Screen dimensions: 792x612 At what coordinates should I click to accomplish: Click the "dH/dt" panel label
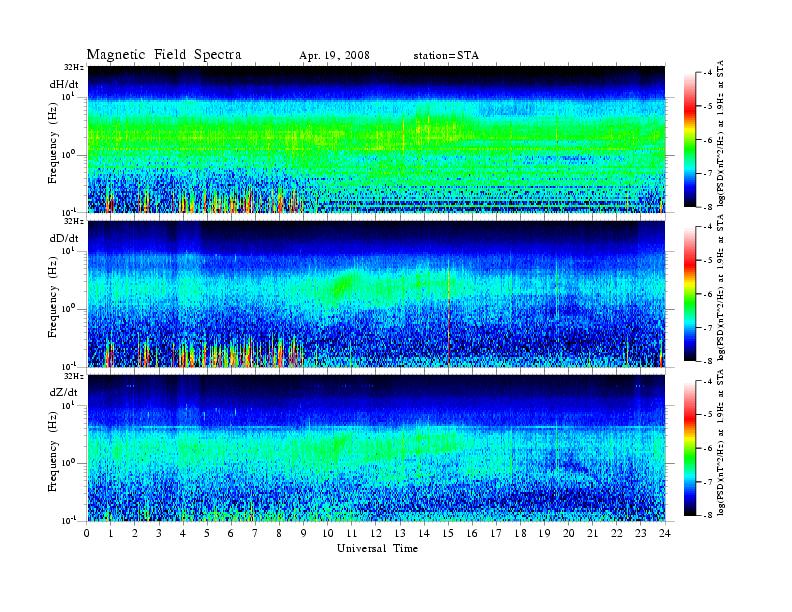(x=64, y=84)
